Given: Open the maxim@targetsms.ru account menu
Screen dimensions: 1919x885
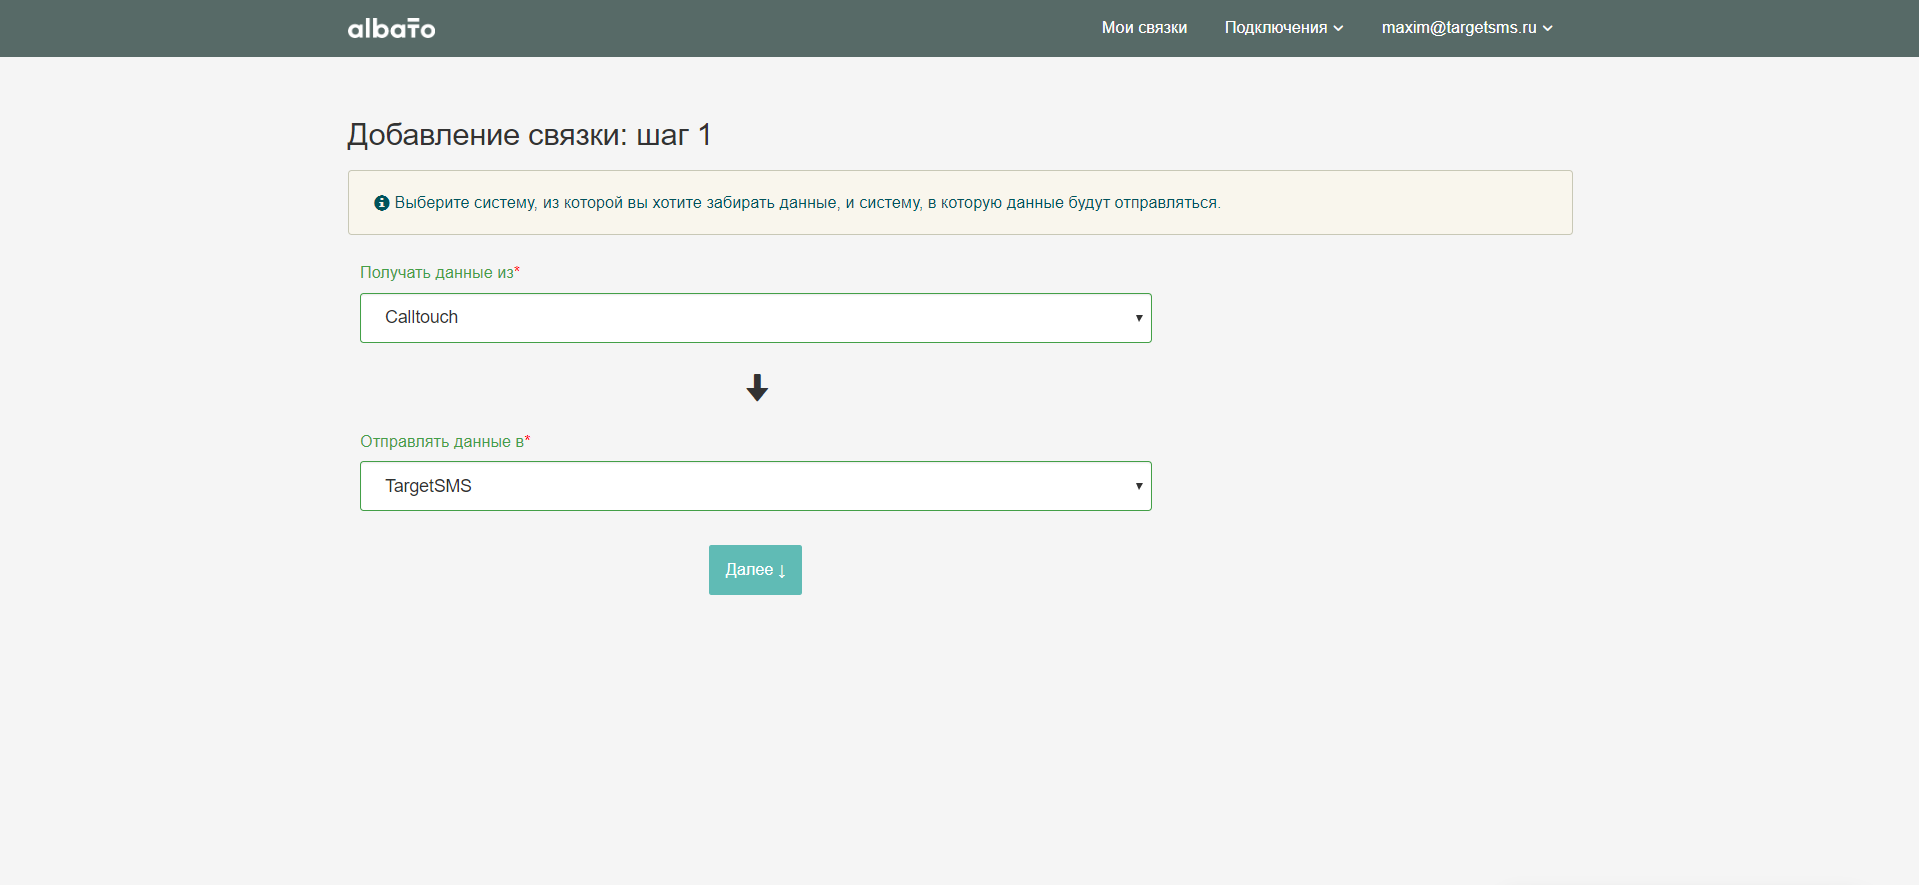Looking at the screenshot, I should click(1467, 28).
